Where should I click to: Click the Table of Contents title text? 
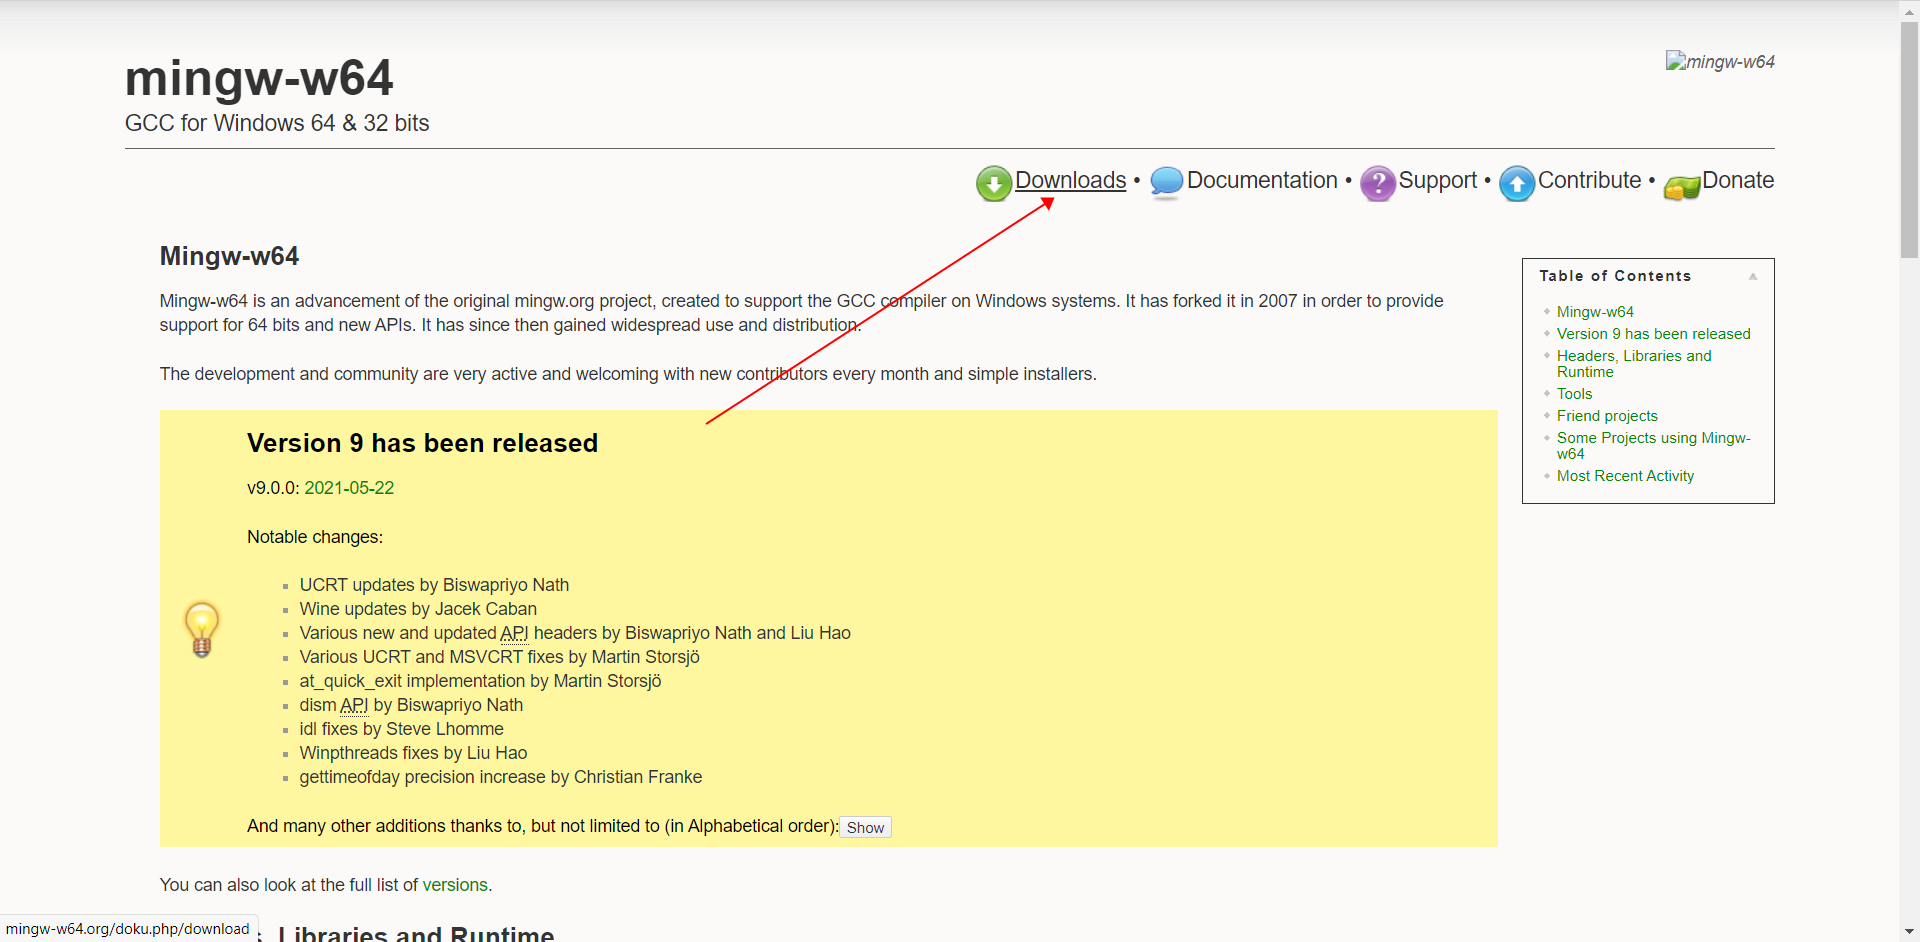tap(1615, 276)
